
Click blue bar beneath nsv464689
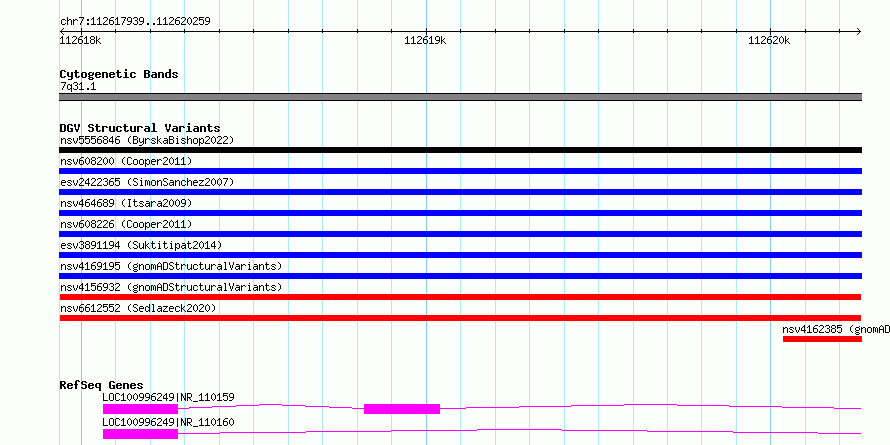coord(460,213)
